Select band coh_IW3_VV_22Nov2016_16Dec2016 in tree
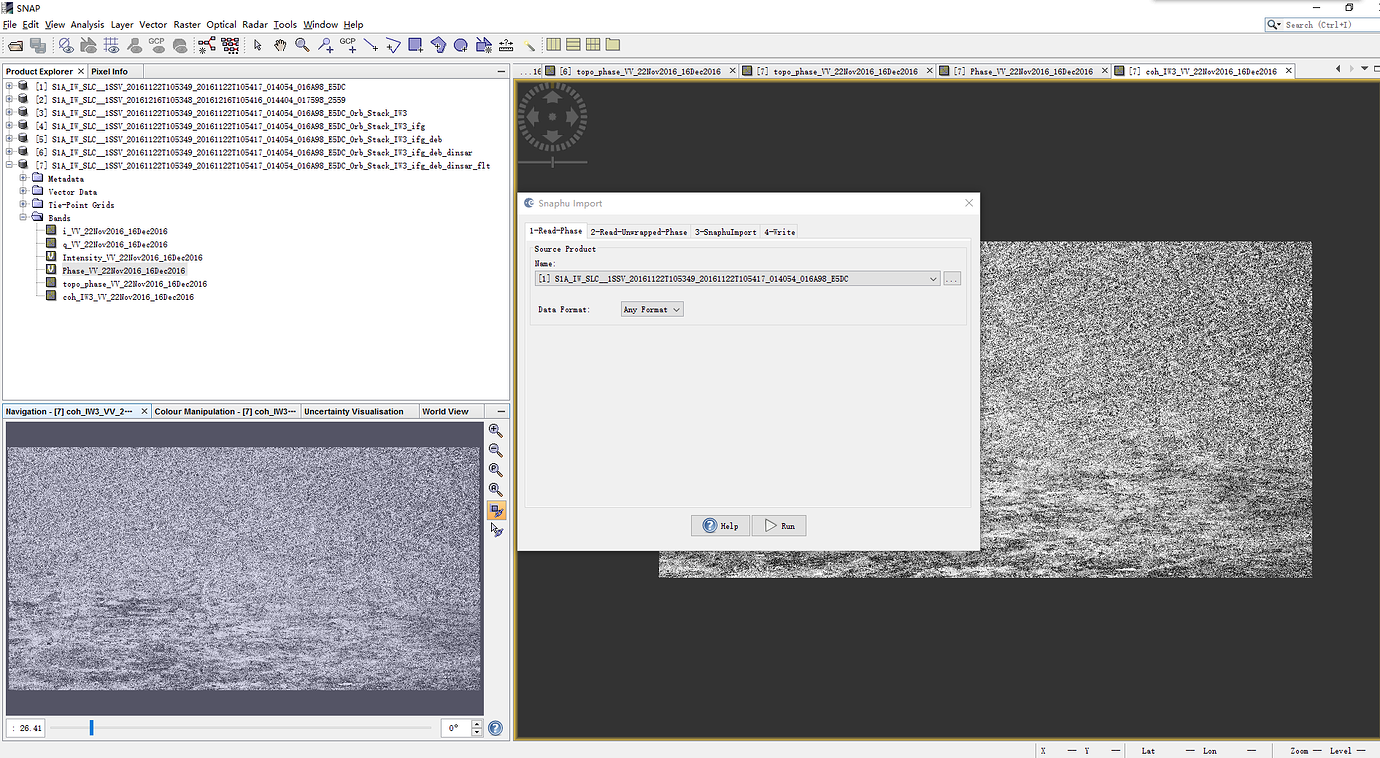The height and width of the screenshot is (758, 1380). tap(128, 297)
